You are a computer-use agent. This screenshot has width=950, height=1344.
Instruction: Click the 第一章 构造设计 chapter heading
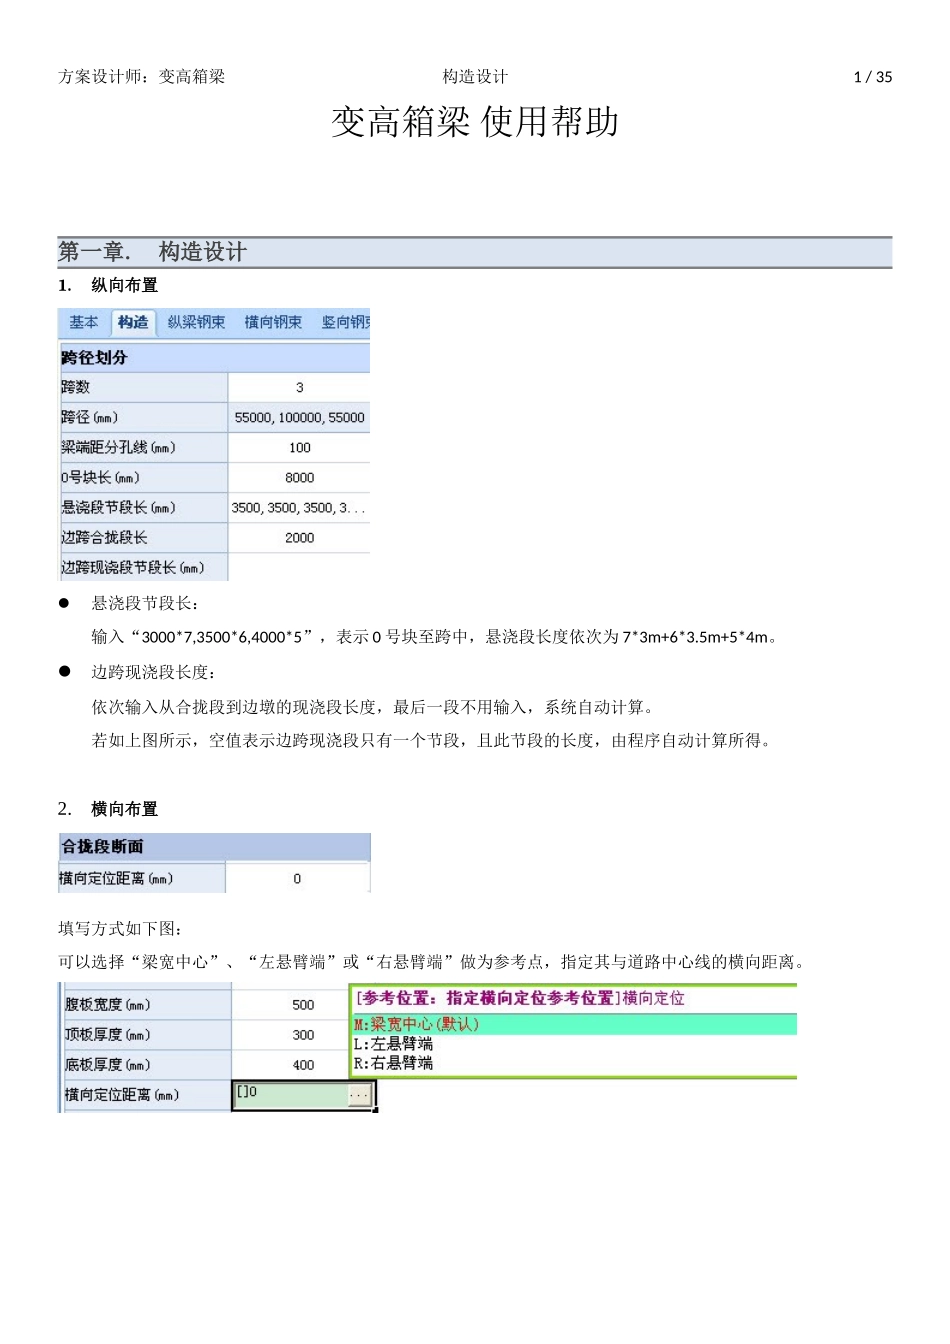coord(475,252)
